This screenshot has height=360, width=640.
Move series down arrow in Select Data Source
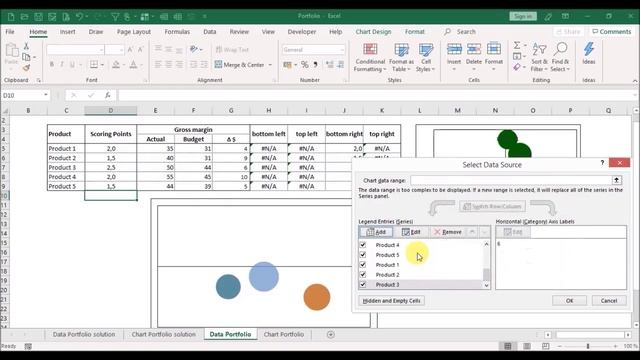click(484, 232)
